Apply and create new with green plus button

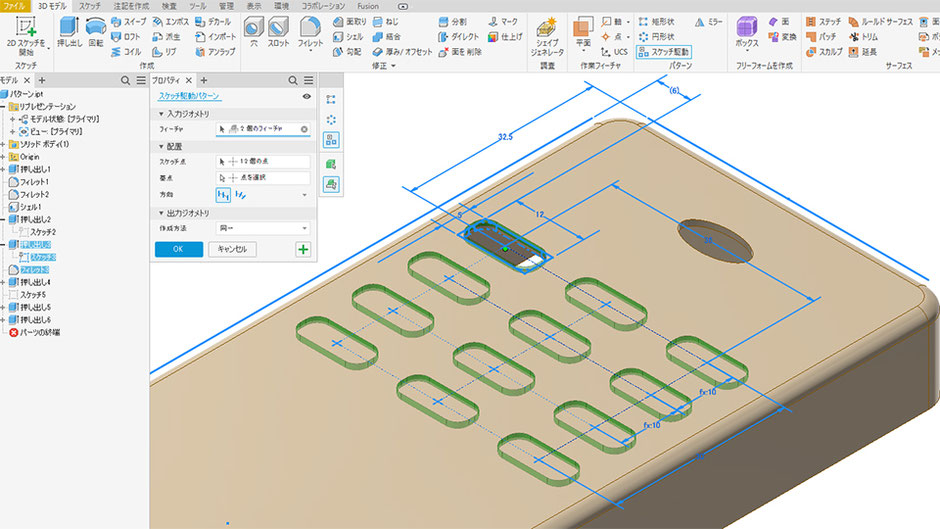click(x=303, y=250)
